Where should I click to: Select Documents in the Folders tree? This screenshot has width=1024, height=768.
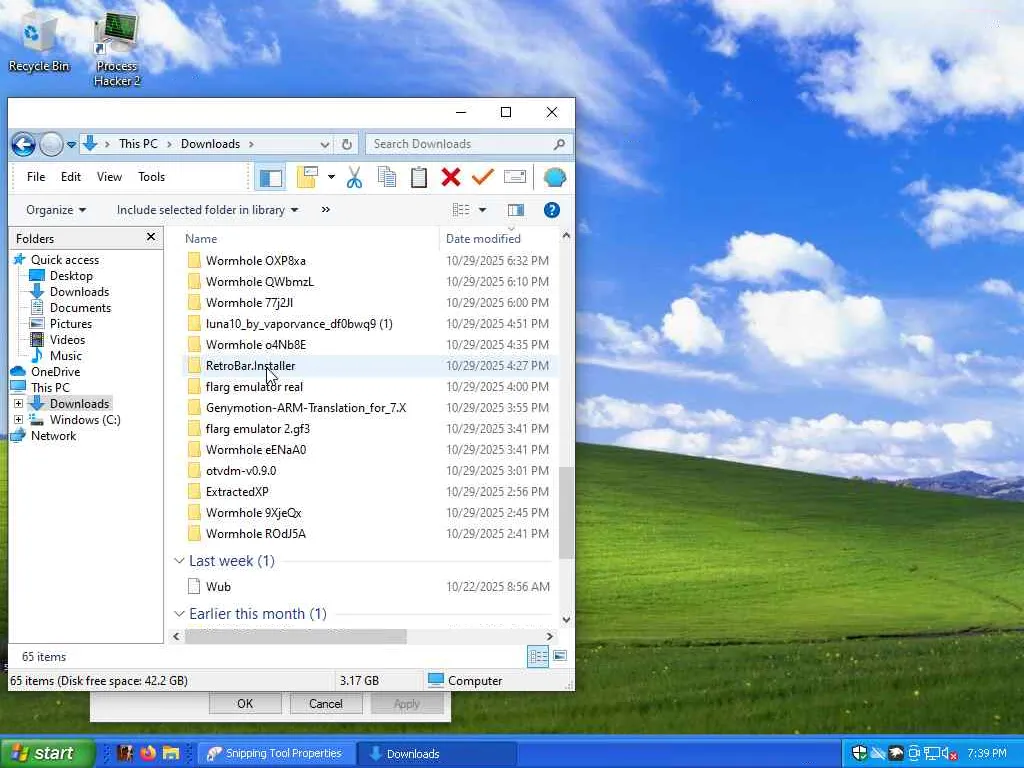(x=80, y=308)
